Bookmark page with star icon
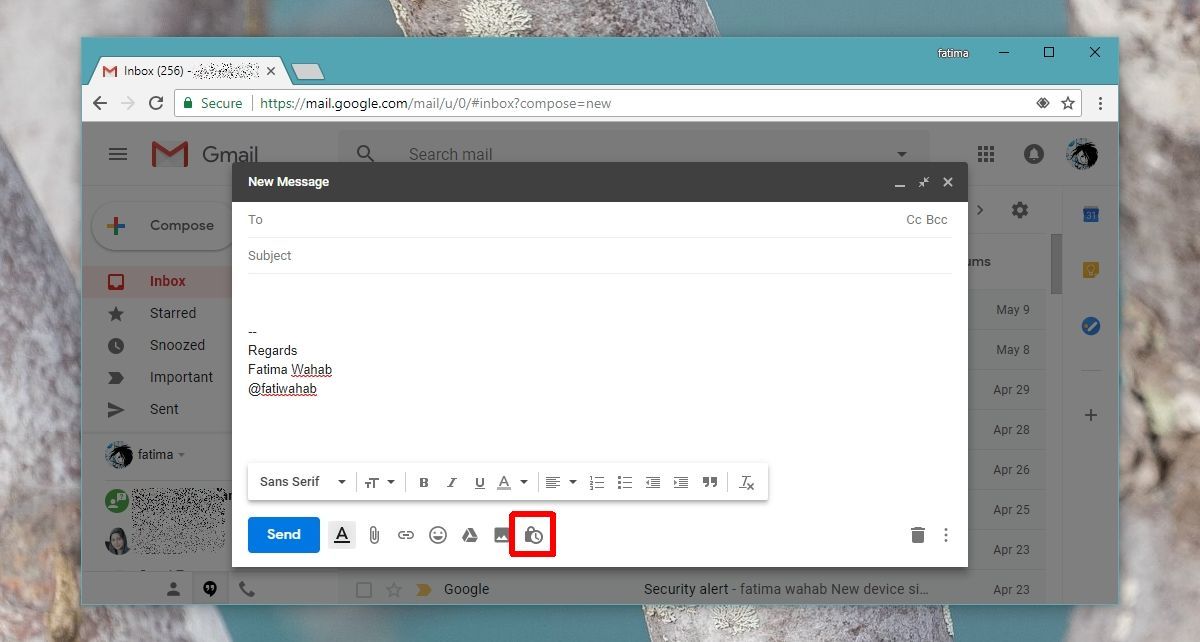 (1068, 103)
